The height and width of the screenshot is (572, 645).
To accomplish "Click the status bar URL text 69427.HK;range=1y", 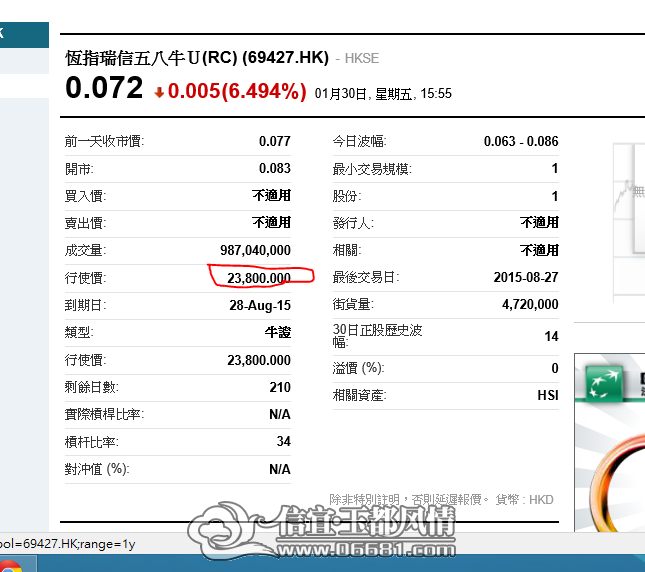I will (79, 544).
